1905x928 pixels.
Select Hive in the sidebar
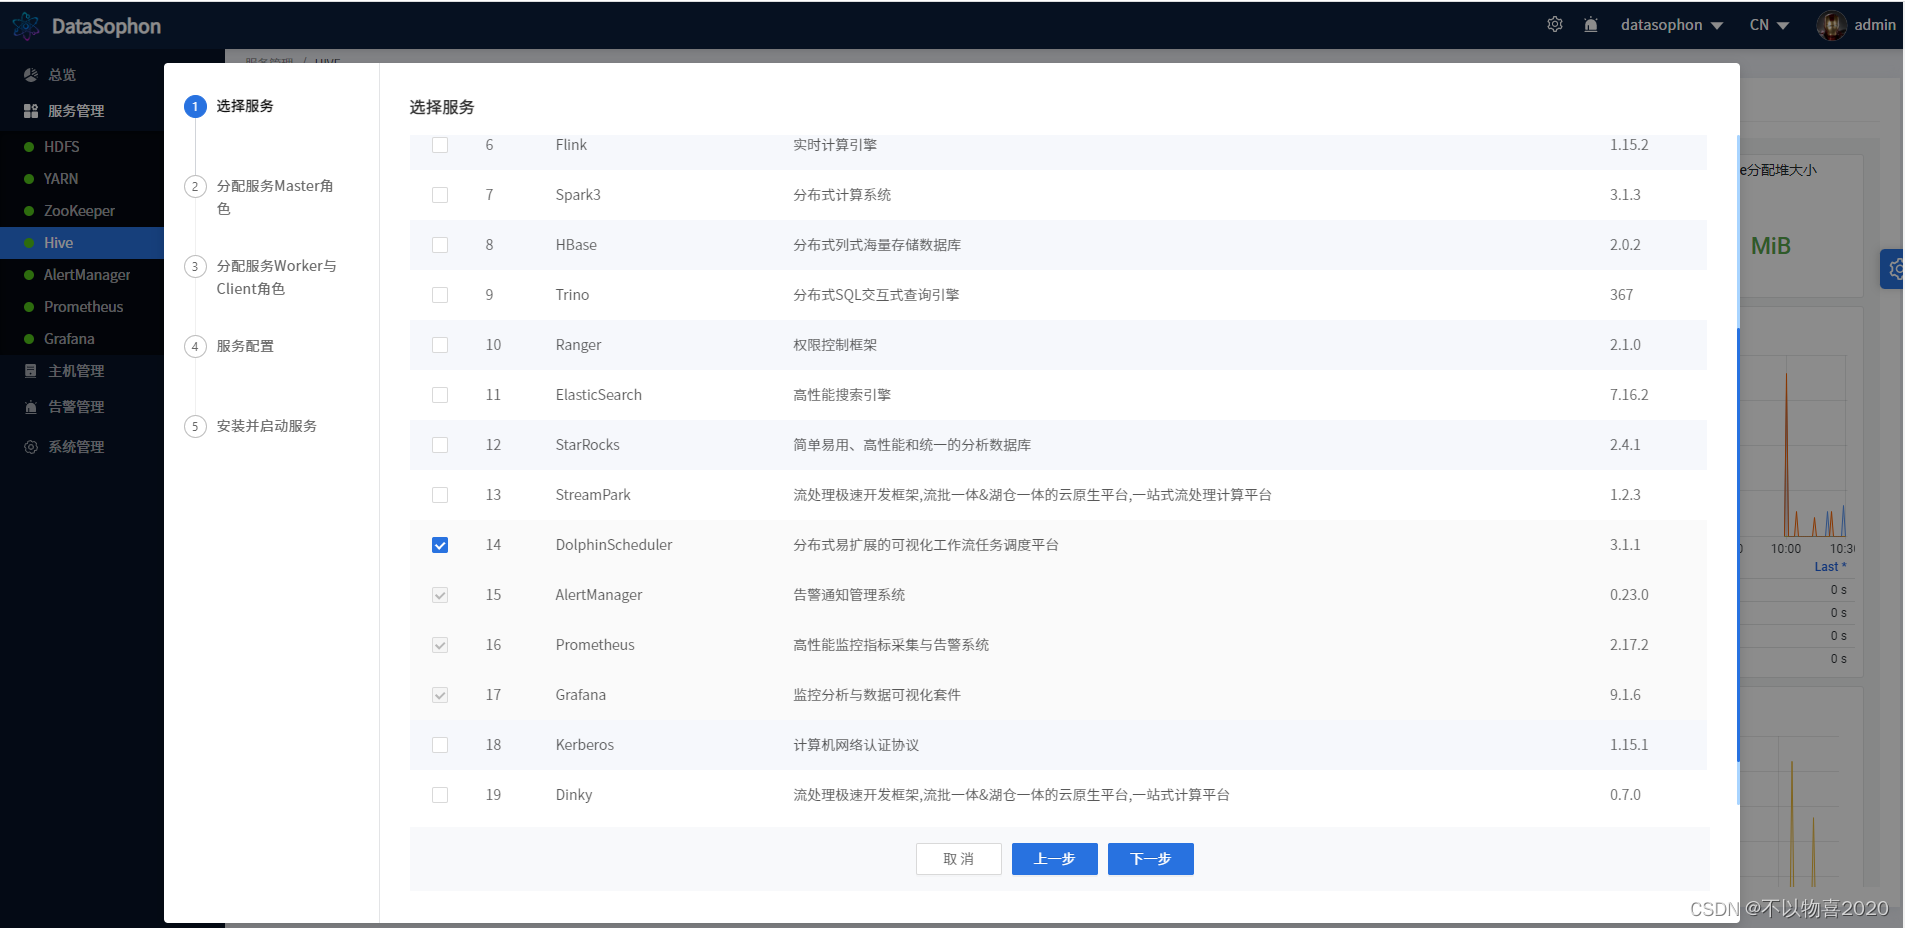[82, 243]
